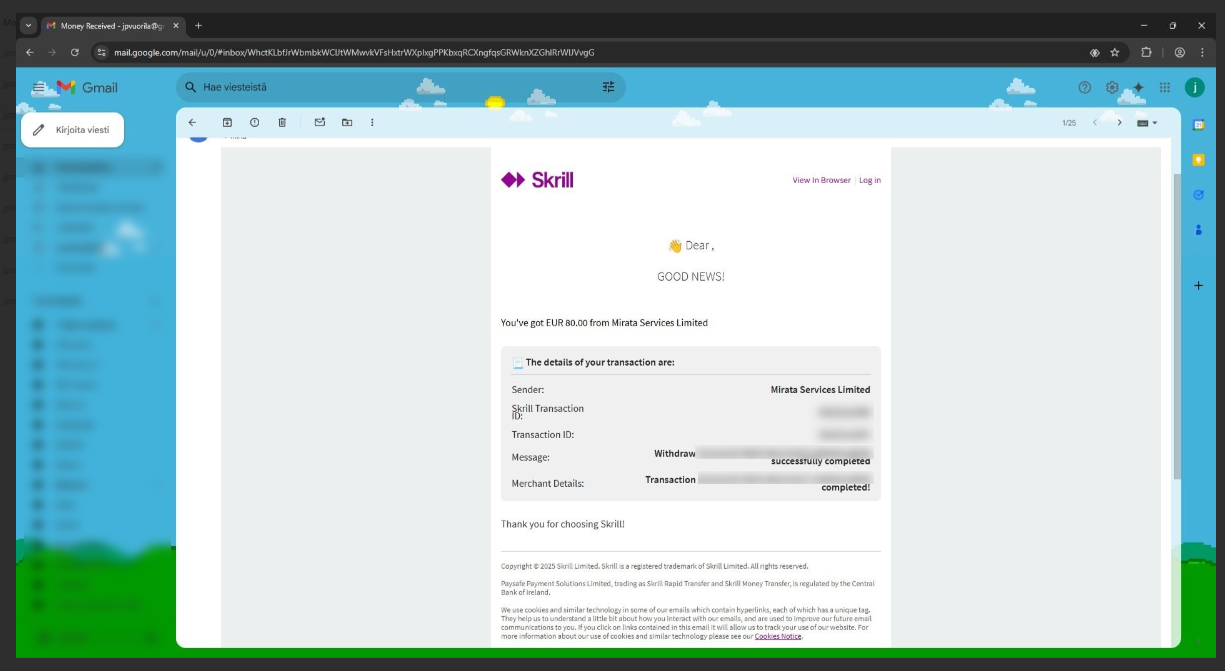Open the More actions three-dot menu
Image resolution: width=1225 pixels, height=671 pixels.
tap(372, 123)
